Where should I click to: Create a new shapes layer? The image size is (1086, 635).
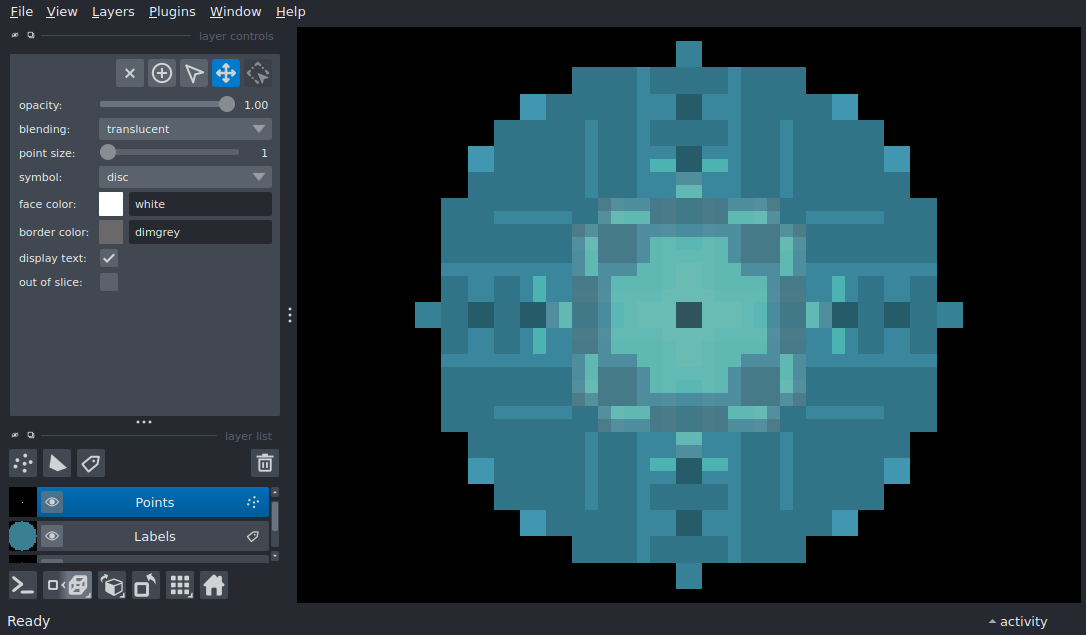57,463
